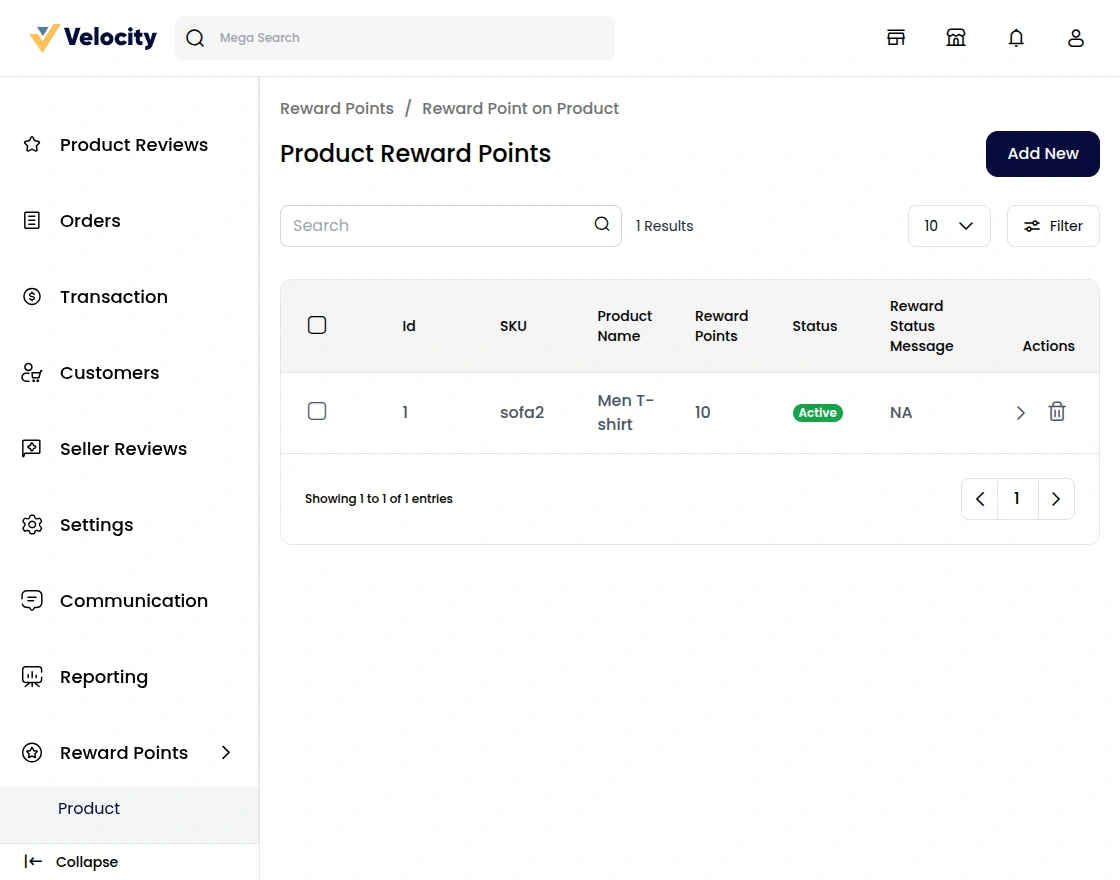Click the SKU column header
Screen dimensions: 1120x880
(513, 326)
